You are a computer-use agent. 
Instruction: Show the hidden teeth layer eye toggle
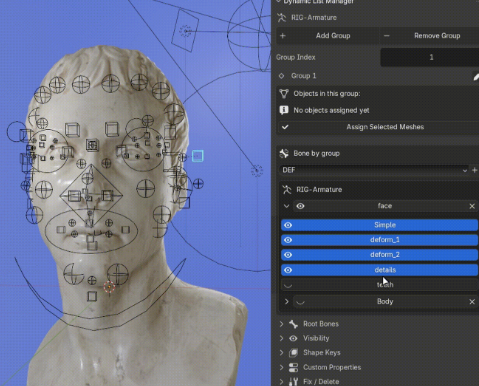tap(288, 285)
